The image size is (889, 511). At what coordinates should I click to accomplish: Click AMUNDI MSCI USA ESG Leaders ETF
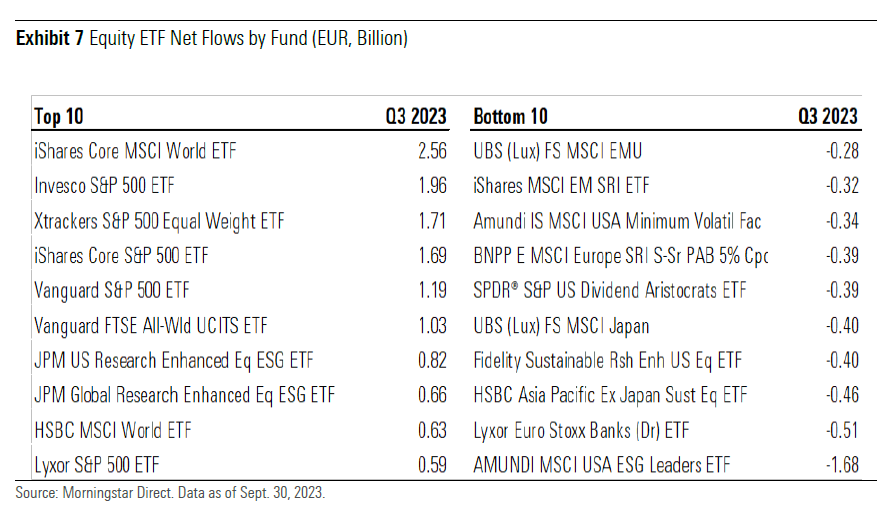click(602, 465)
